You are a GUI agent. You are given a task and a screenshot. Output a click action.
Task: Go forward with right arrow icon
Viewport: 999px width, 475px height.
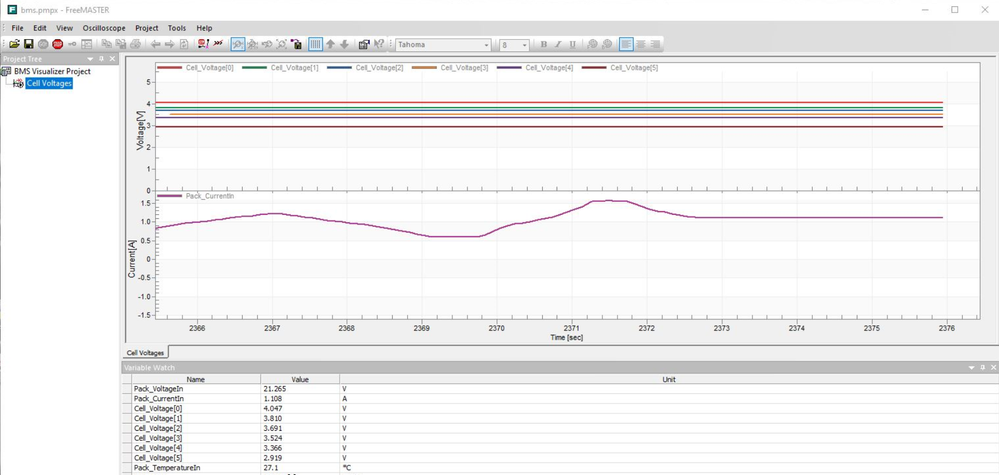click(169, 45)
